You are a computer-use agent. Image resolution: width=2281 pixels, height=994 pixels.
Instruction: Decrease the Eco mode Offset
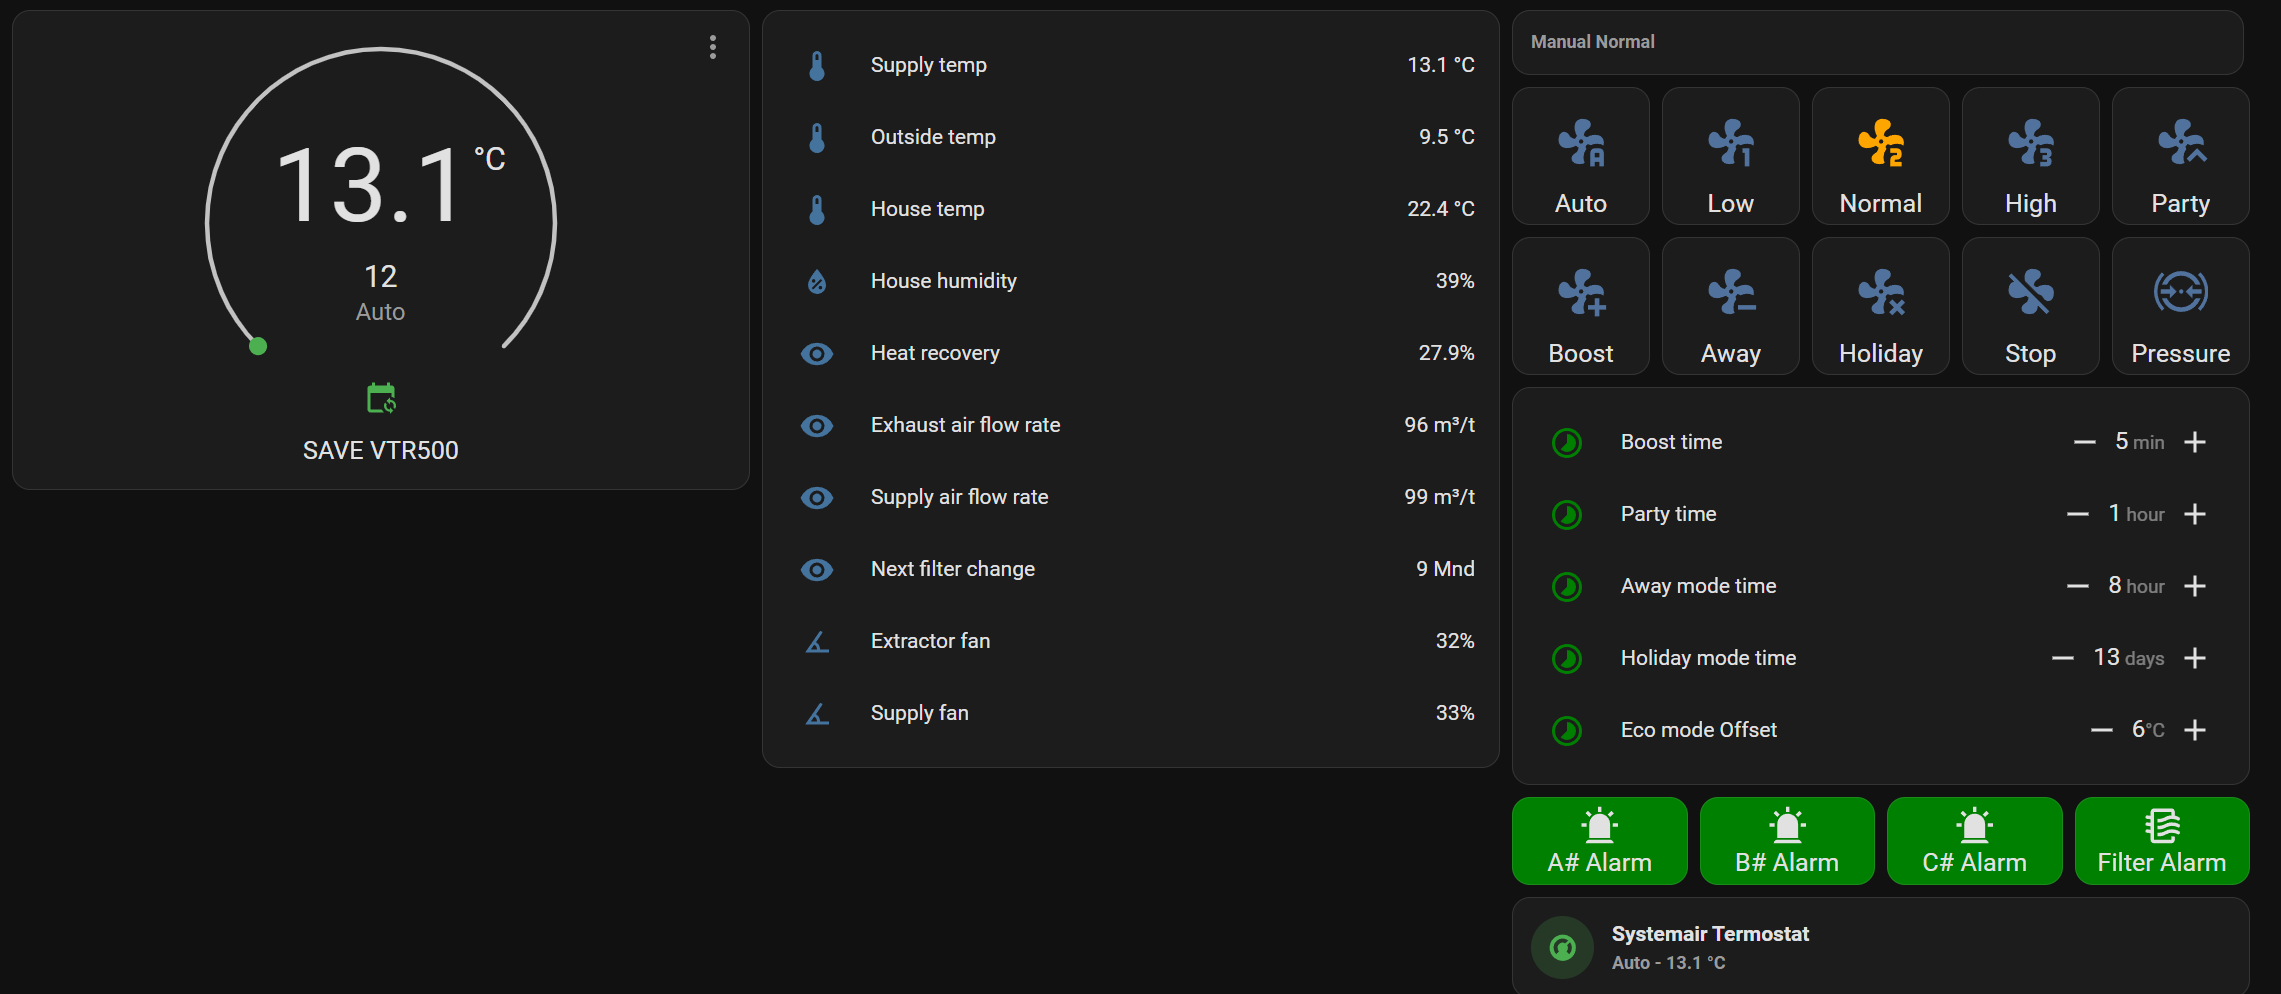tap(2098, 729)
